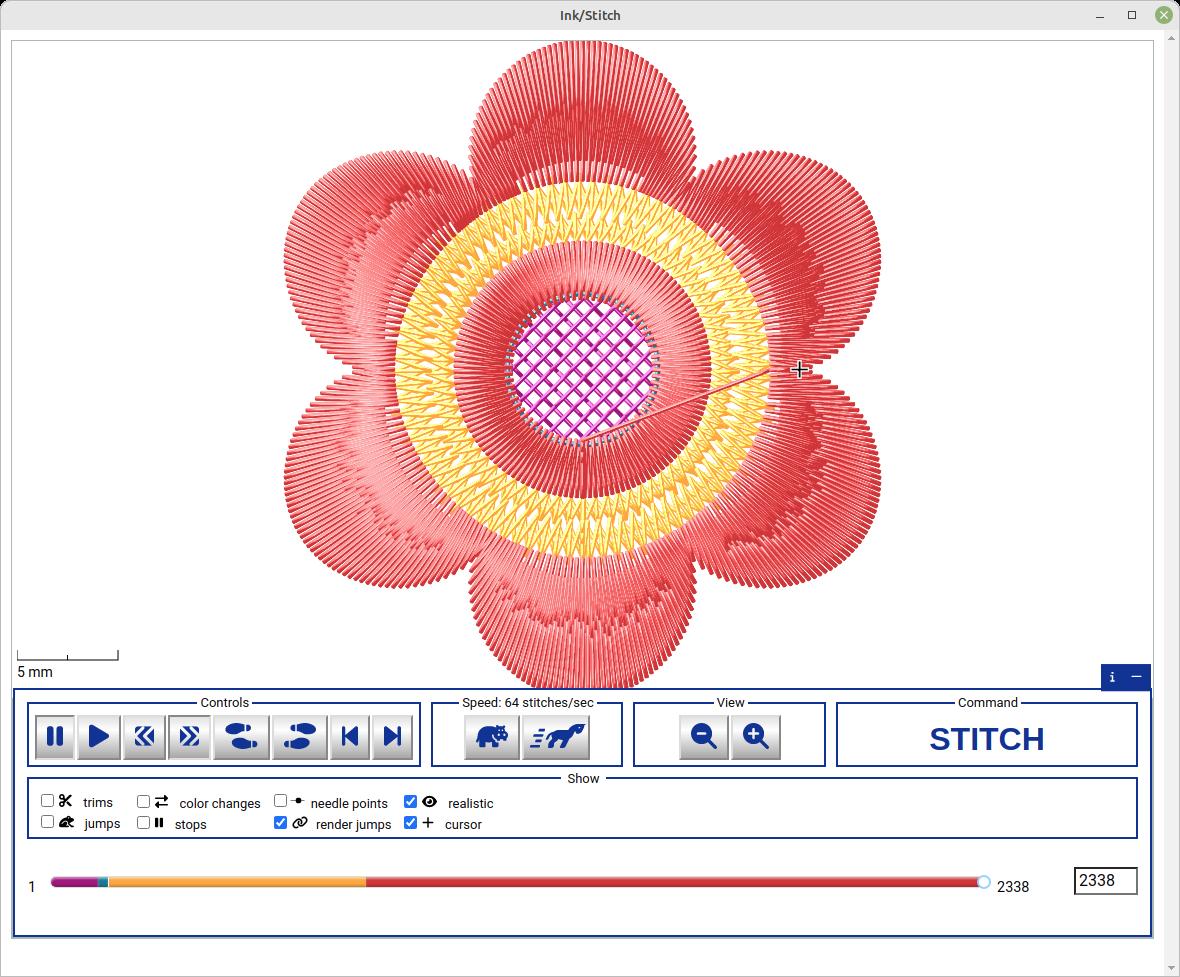Viewport: 1180px width, 977px height.
Task: Select the backward footprints step icon
Action: point(241,737)
